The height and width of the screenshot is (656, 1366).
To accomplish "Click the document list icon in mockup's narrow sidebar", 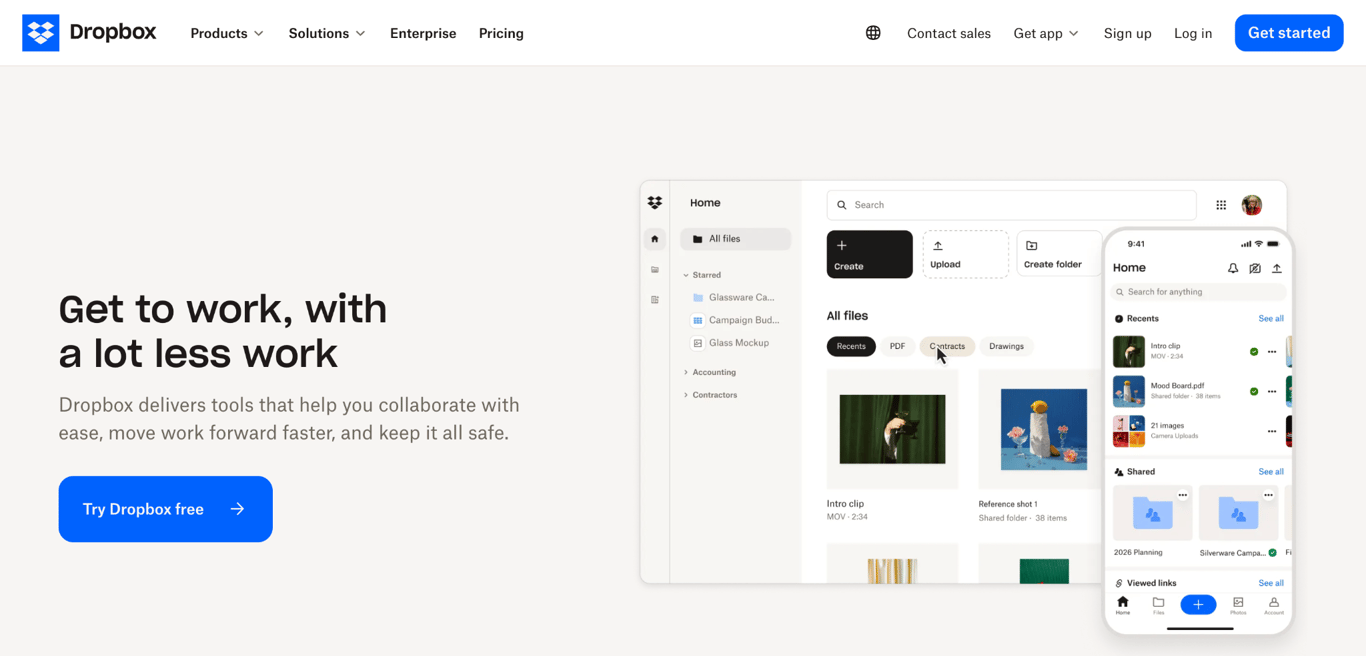I will [x=655, y=300].
